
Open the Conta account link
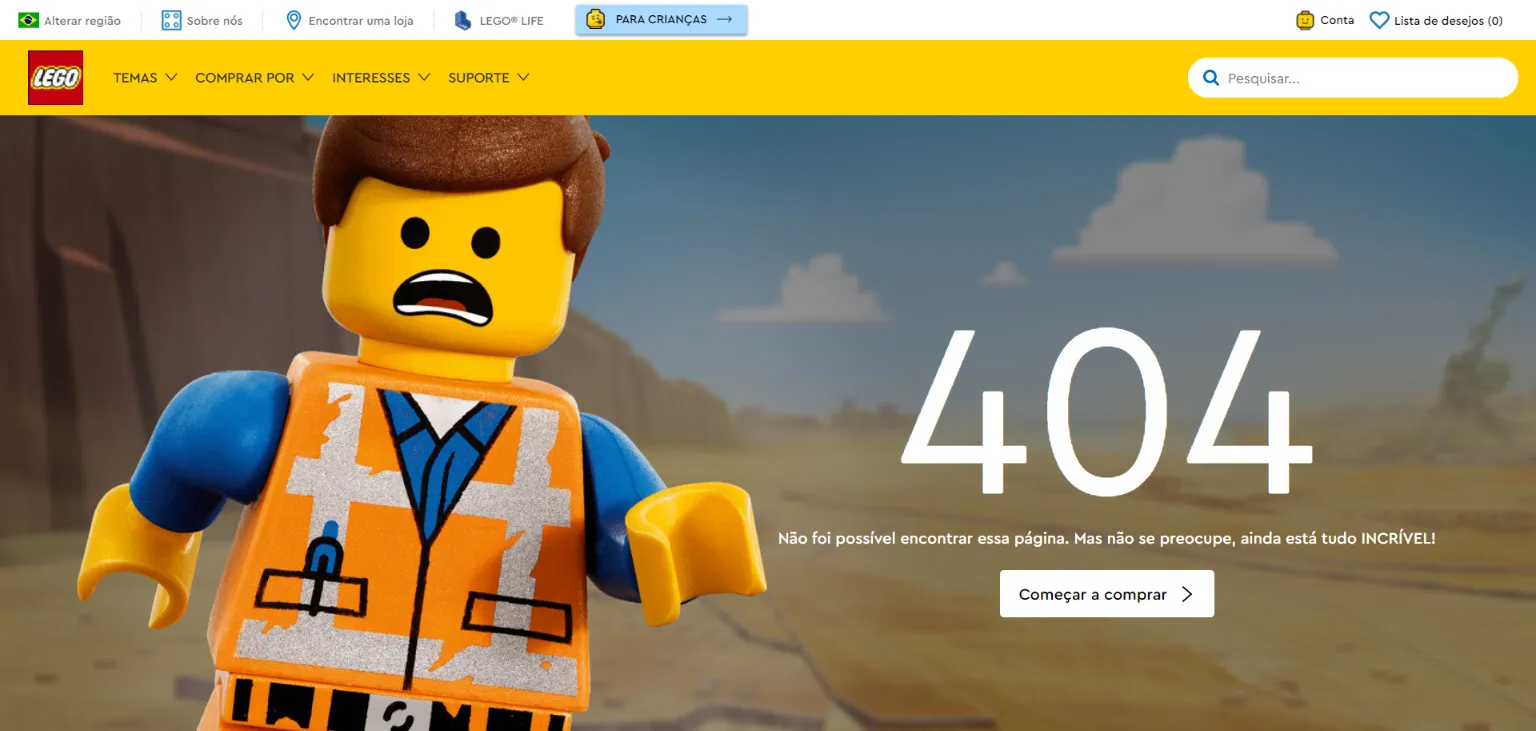(x=1337, y=20)
